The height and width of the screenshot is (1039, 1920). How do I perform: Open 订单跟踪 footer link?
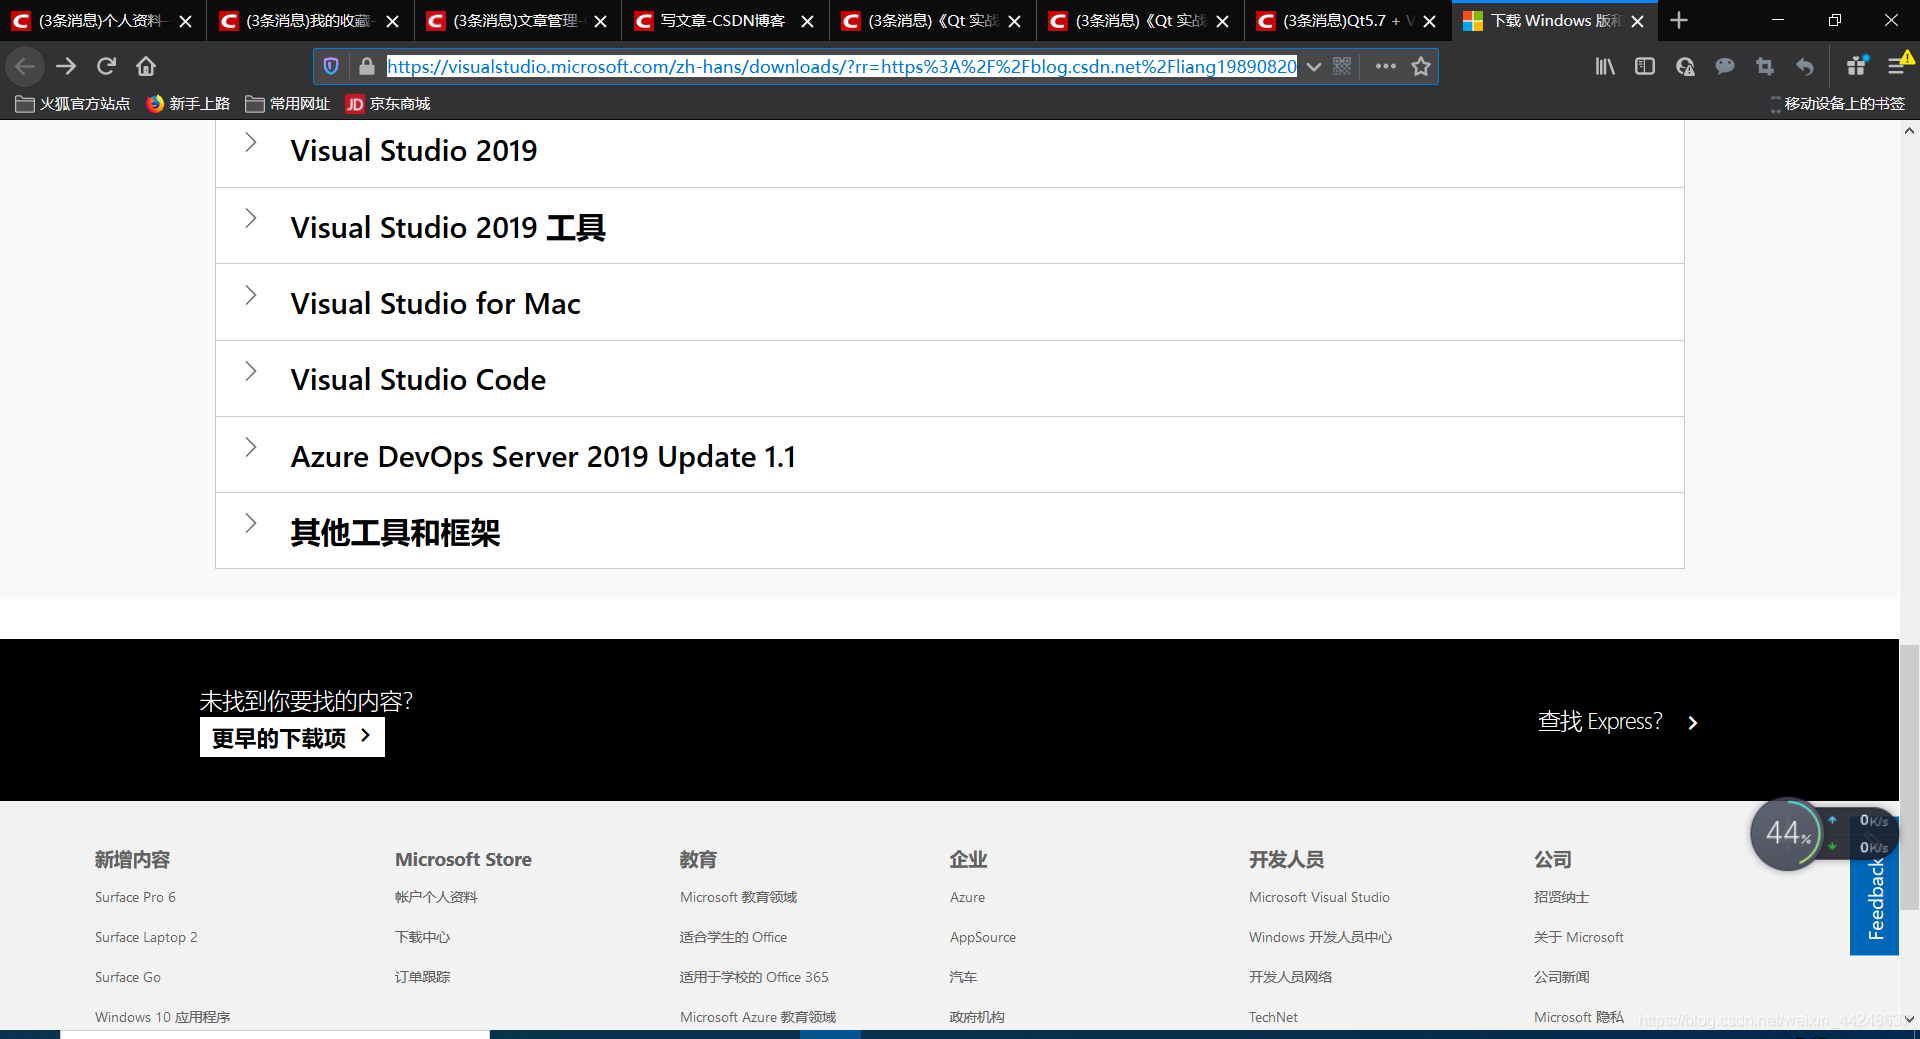(x=422, y=977)
